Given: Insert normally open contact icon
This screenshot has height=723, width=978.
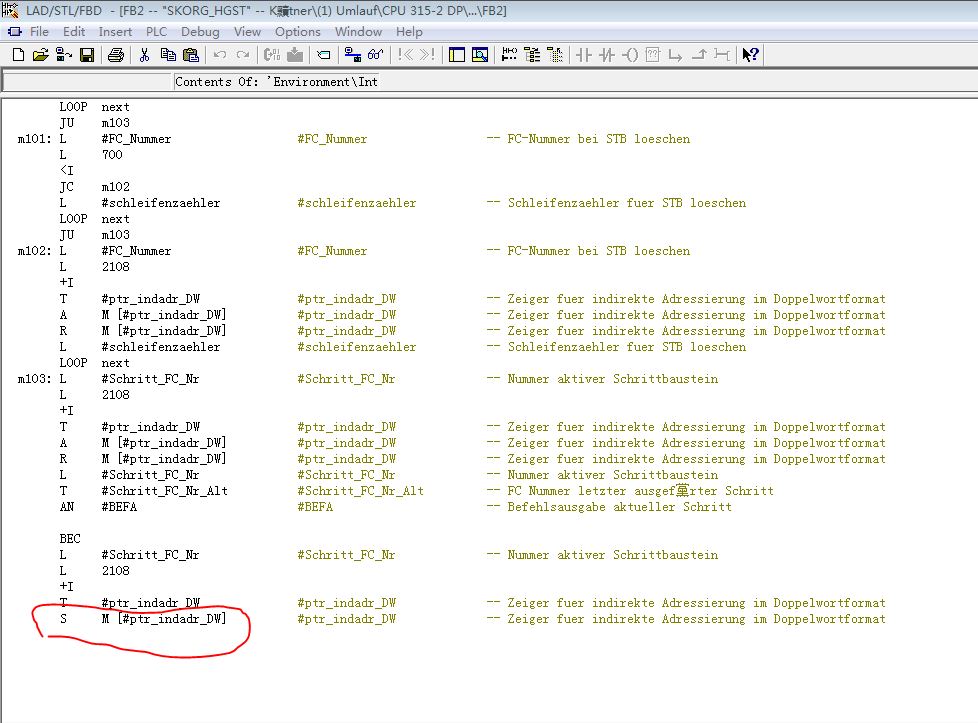Looking at the screenshot, I should 584,55.
